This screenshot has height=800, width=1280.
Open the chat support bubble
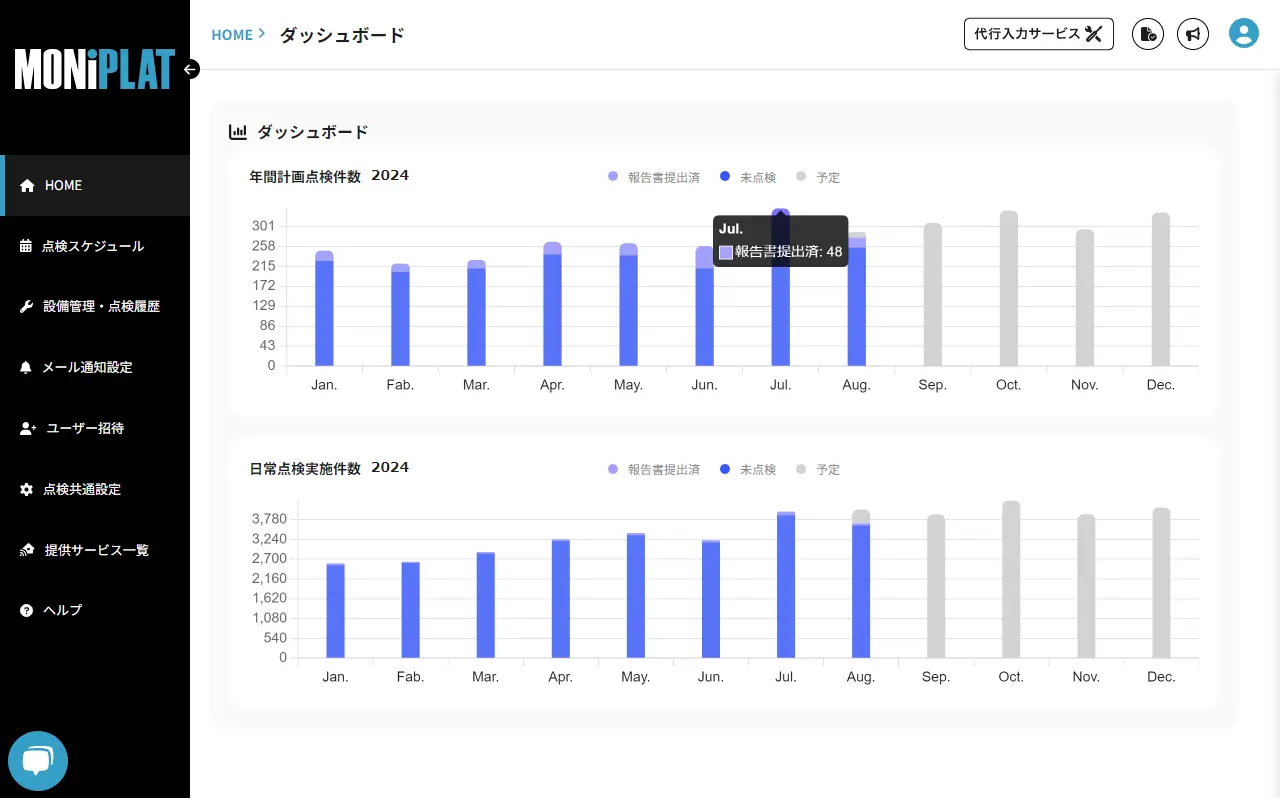pyautogui.click(x=38, y=761)
